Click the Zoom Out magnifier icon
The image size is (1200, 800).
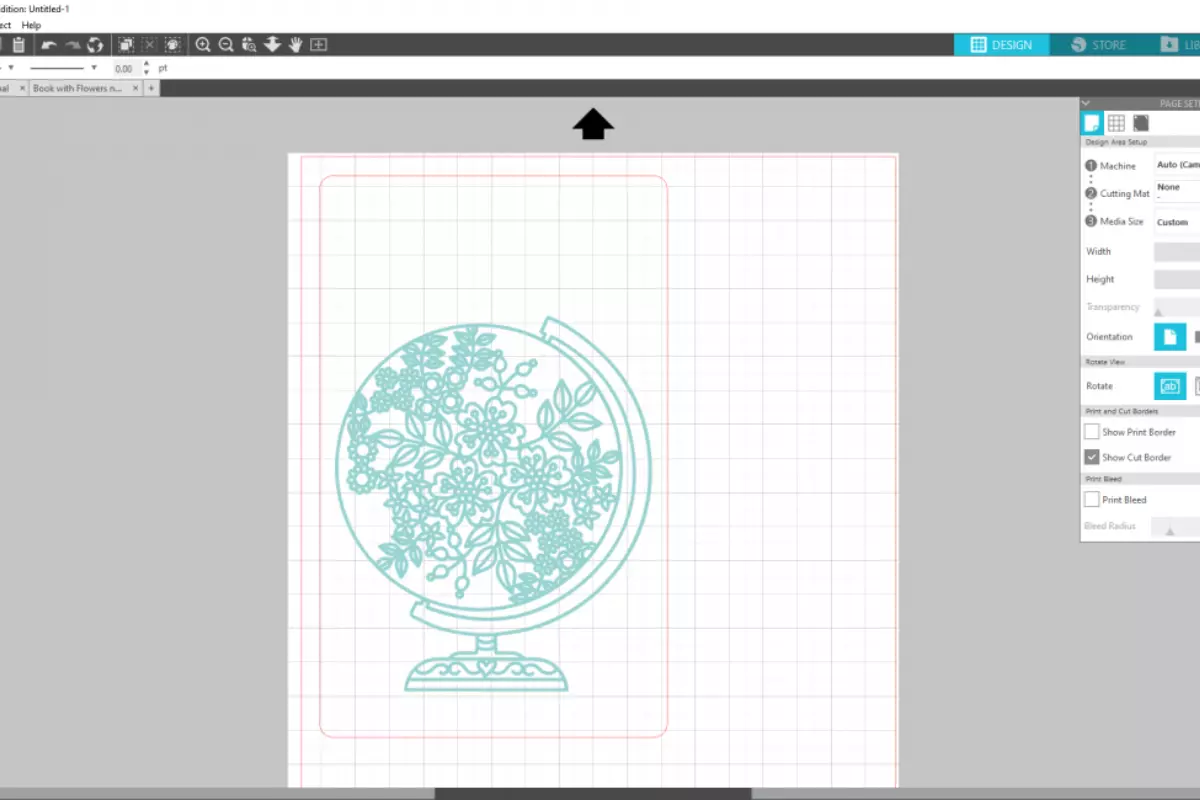coord(226,45)
